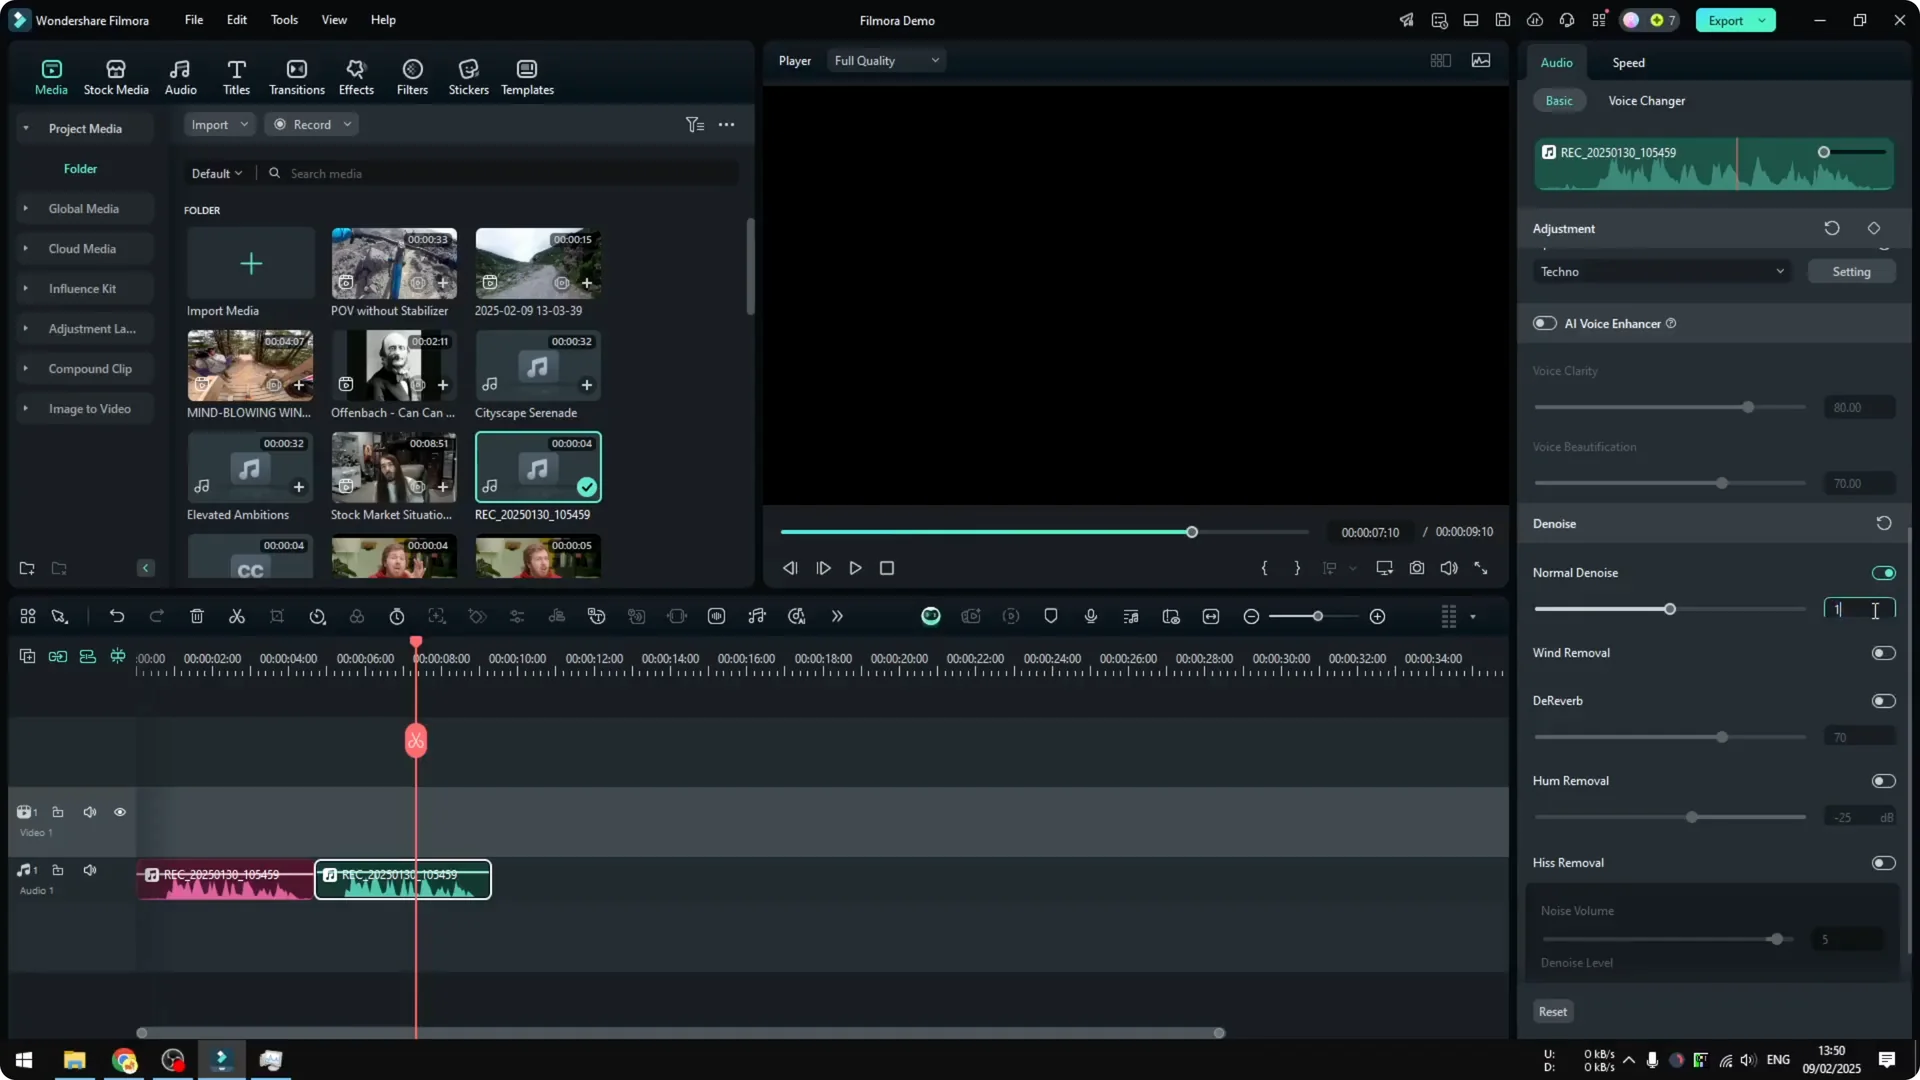Open the Titles panel

tap(236, 76)
